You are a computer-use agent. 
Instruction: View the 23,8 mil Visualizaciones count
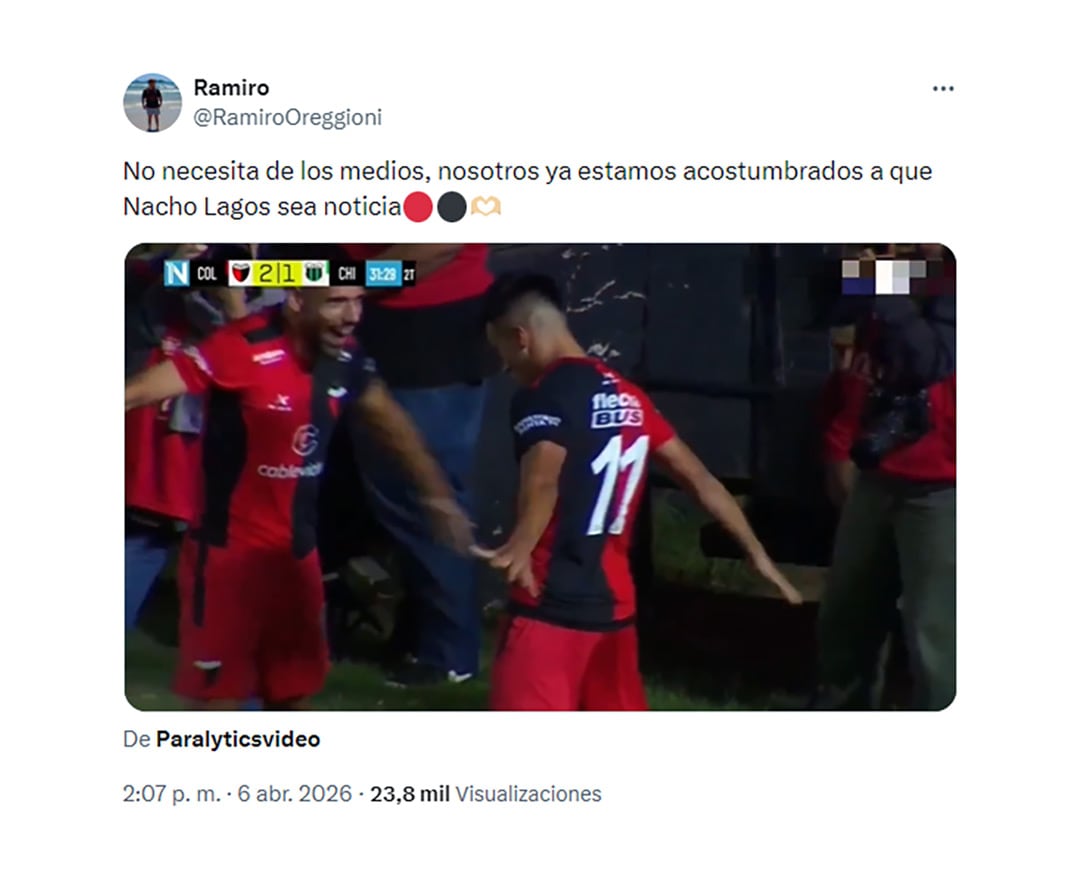pos(486,794)
